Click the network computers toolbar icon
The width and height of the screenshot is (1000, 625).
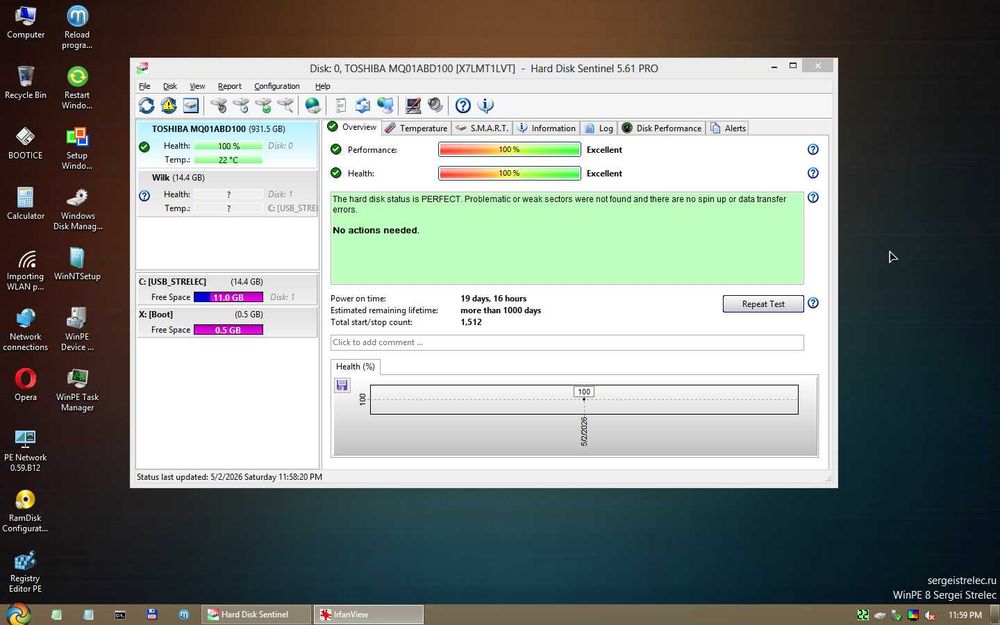coord(385,105)
